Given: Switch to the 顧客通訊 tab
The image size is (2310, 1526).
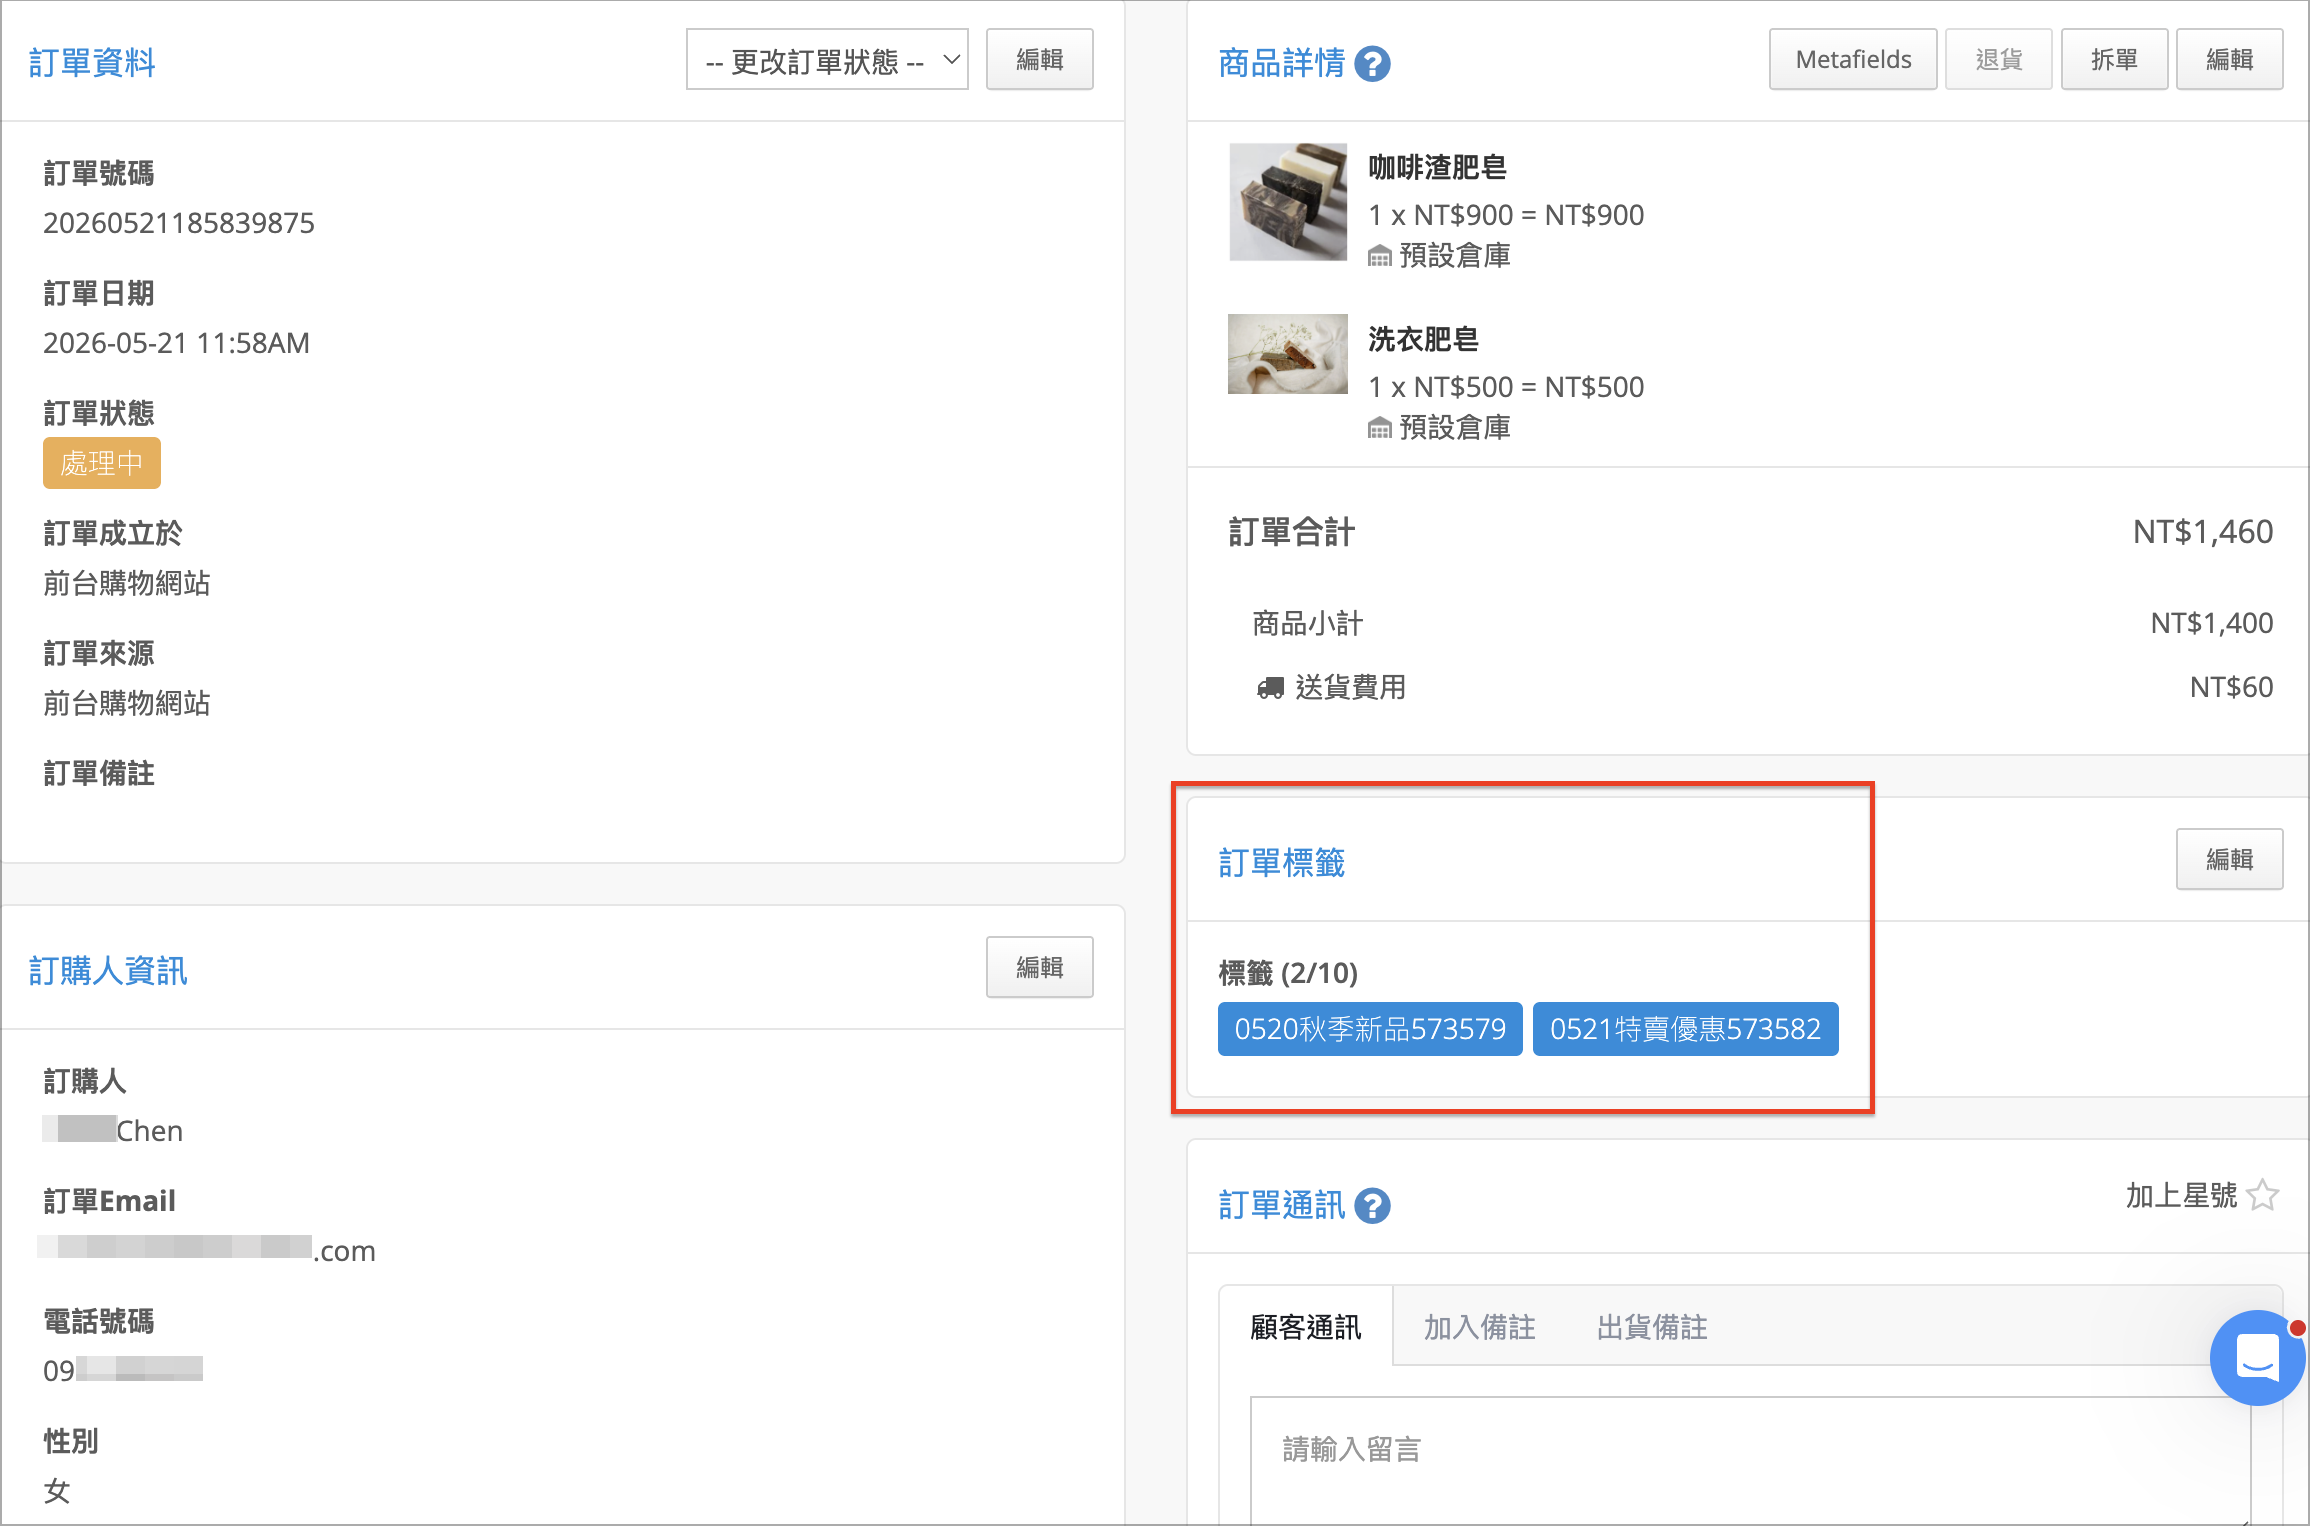Looking at the screenshot, I should pos(1305,1327).
